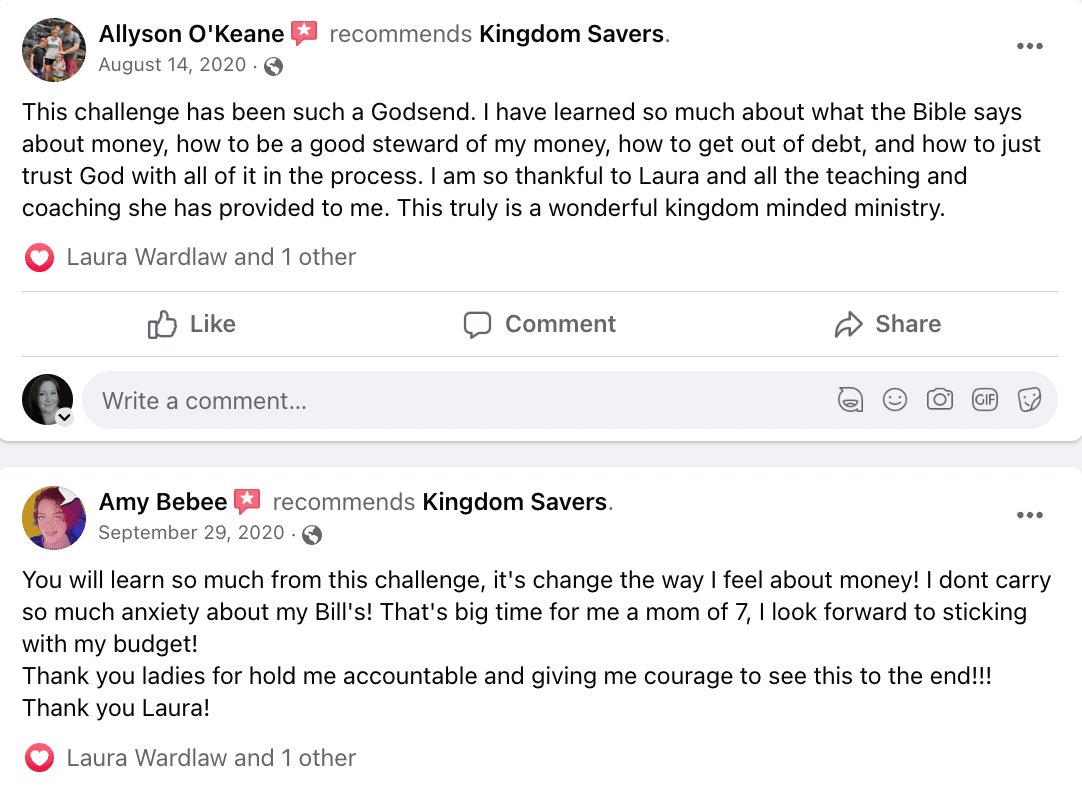Viewport: 1082px width, 788px height.
Task: Open the emoji picker in comment box
Action: [x=895, y=401]
